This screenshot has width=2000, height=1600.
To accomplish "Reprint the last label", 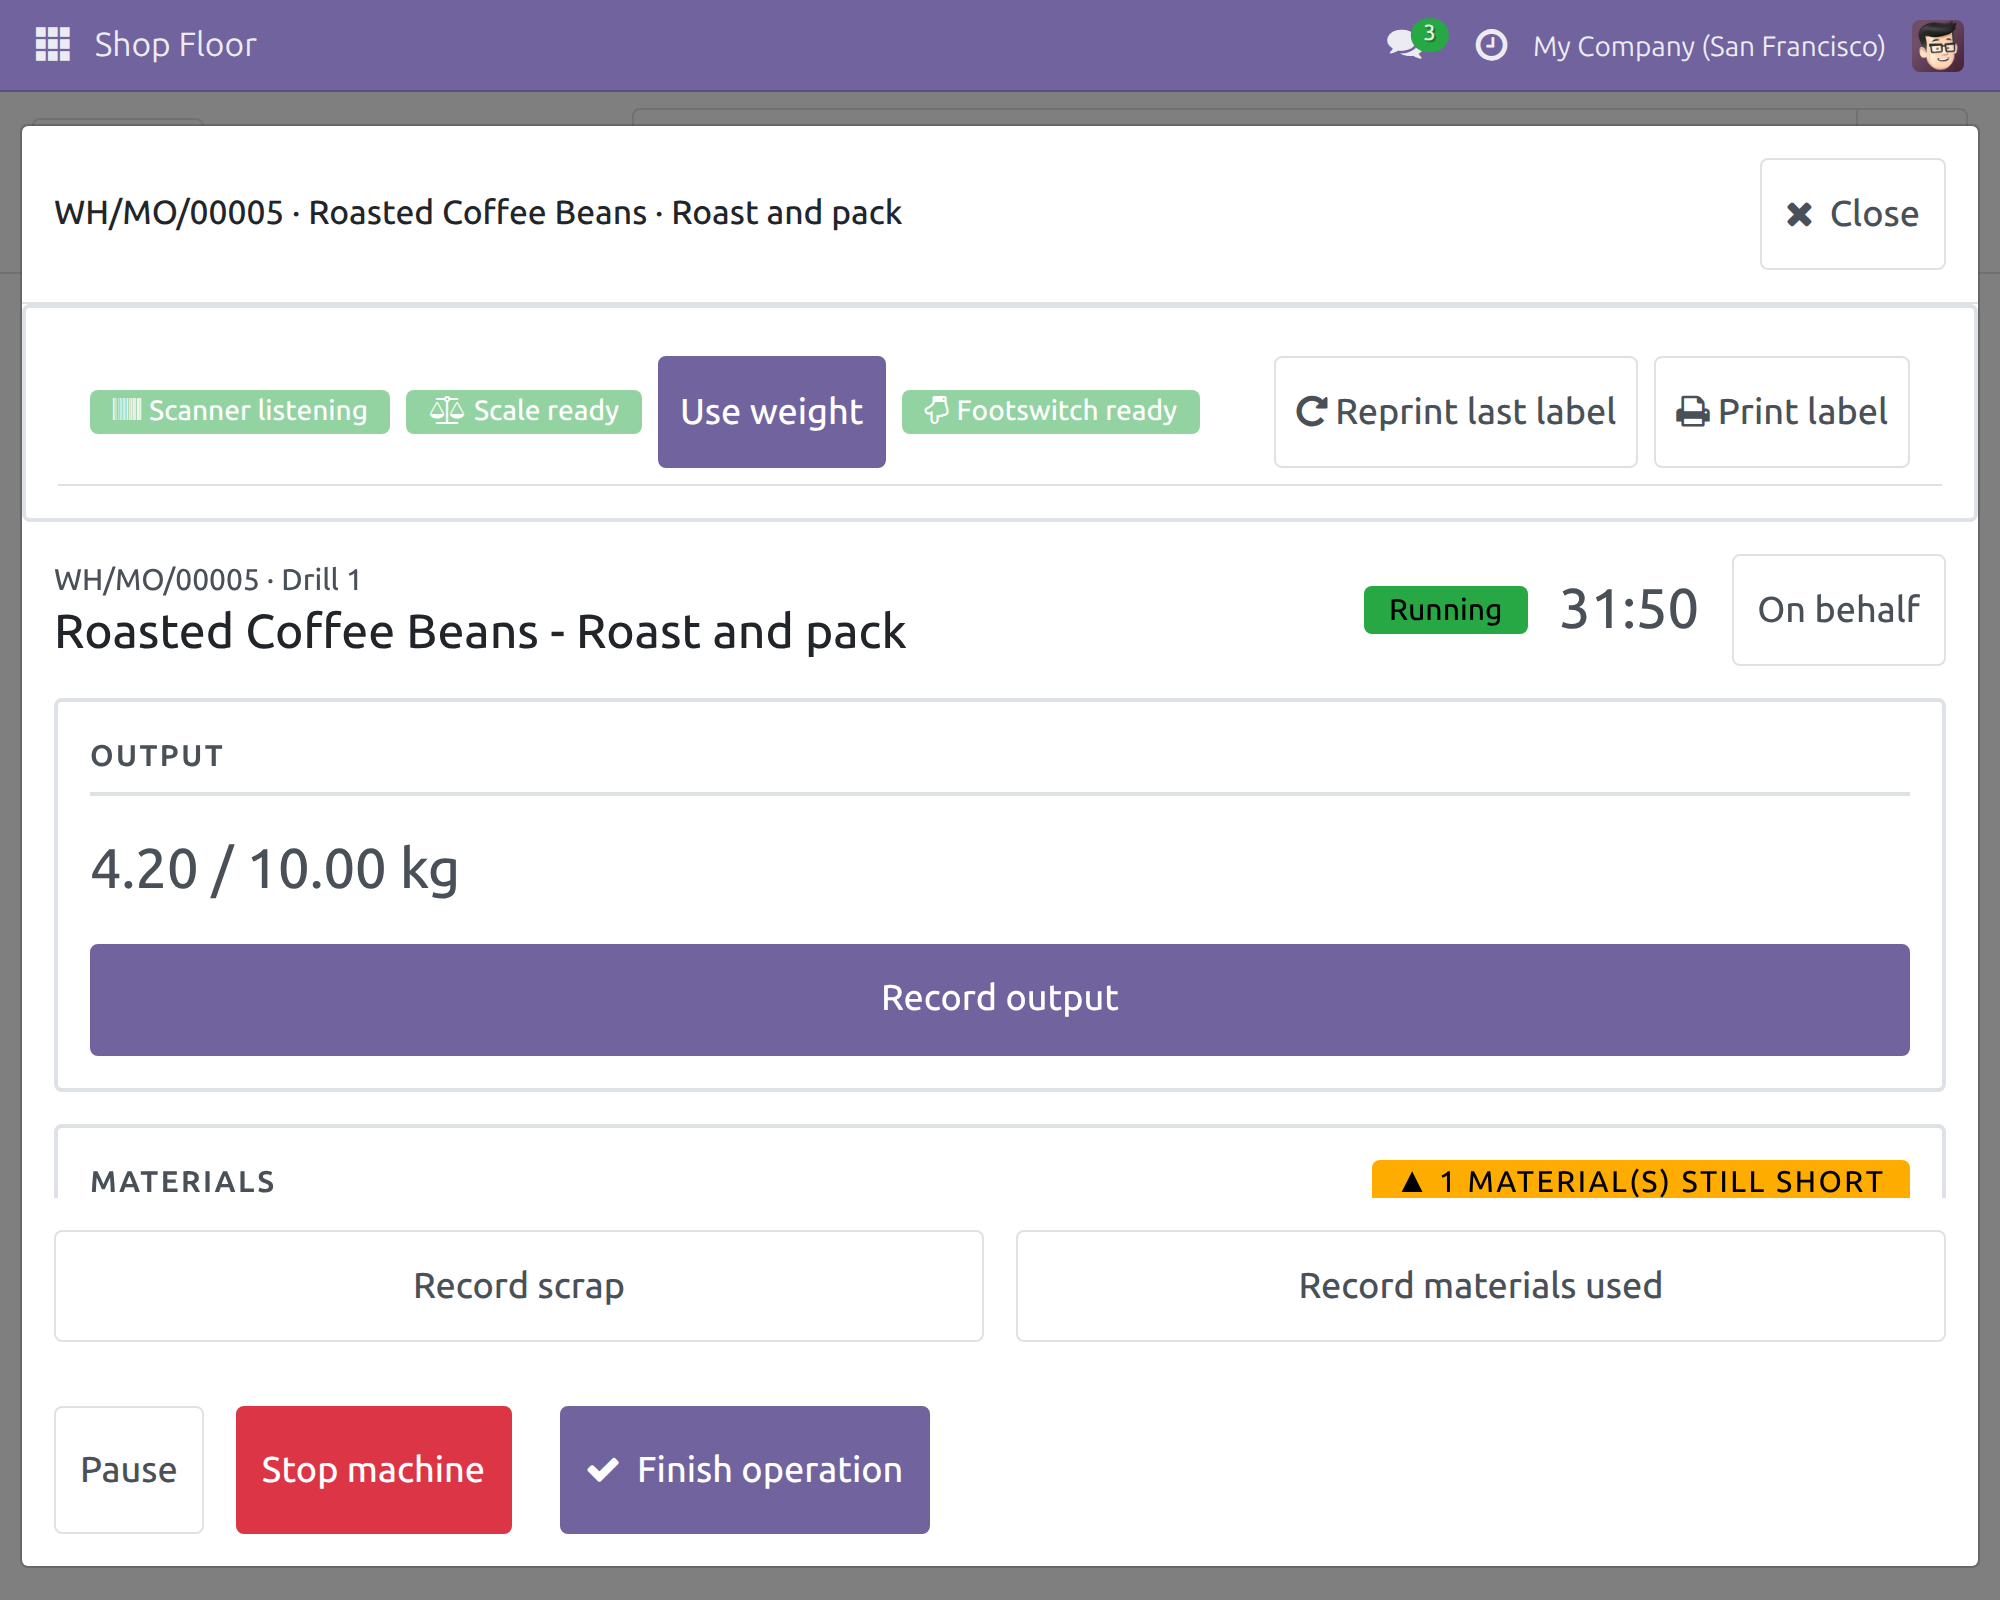I will tap(1455, 411).
